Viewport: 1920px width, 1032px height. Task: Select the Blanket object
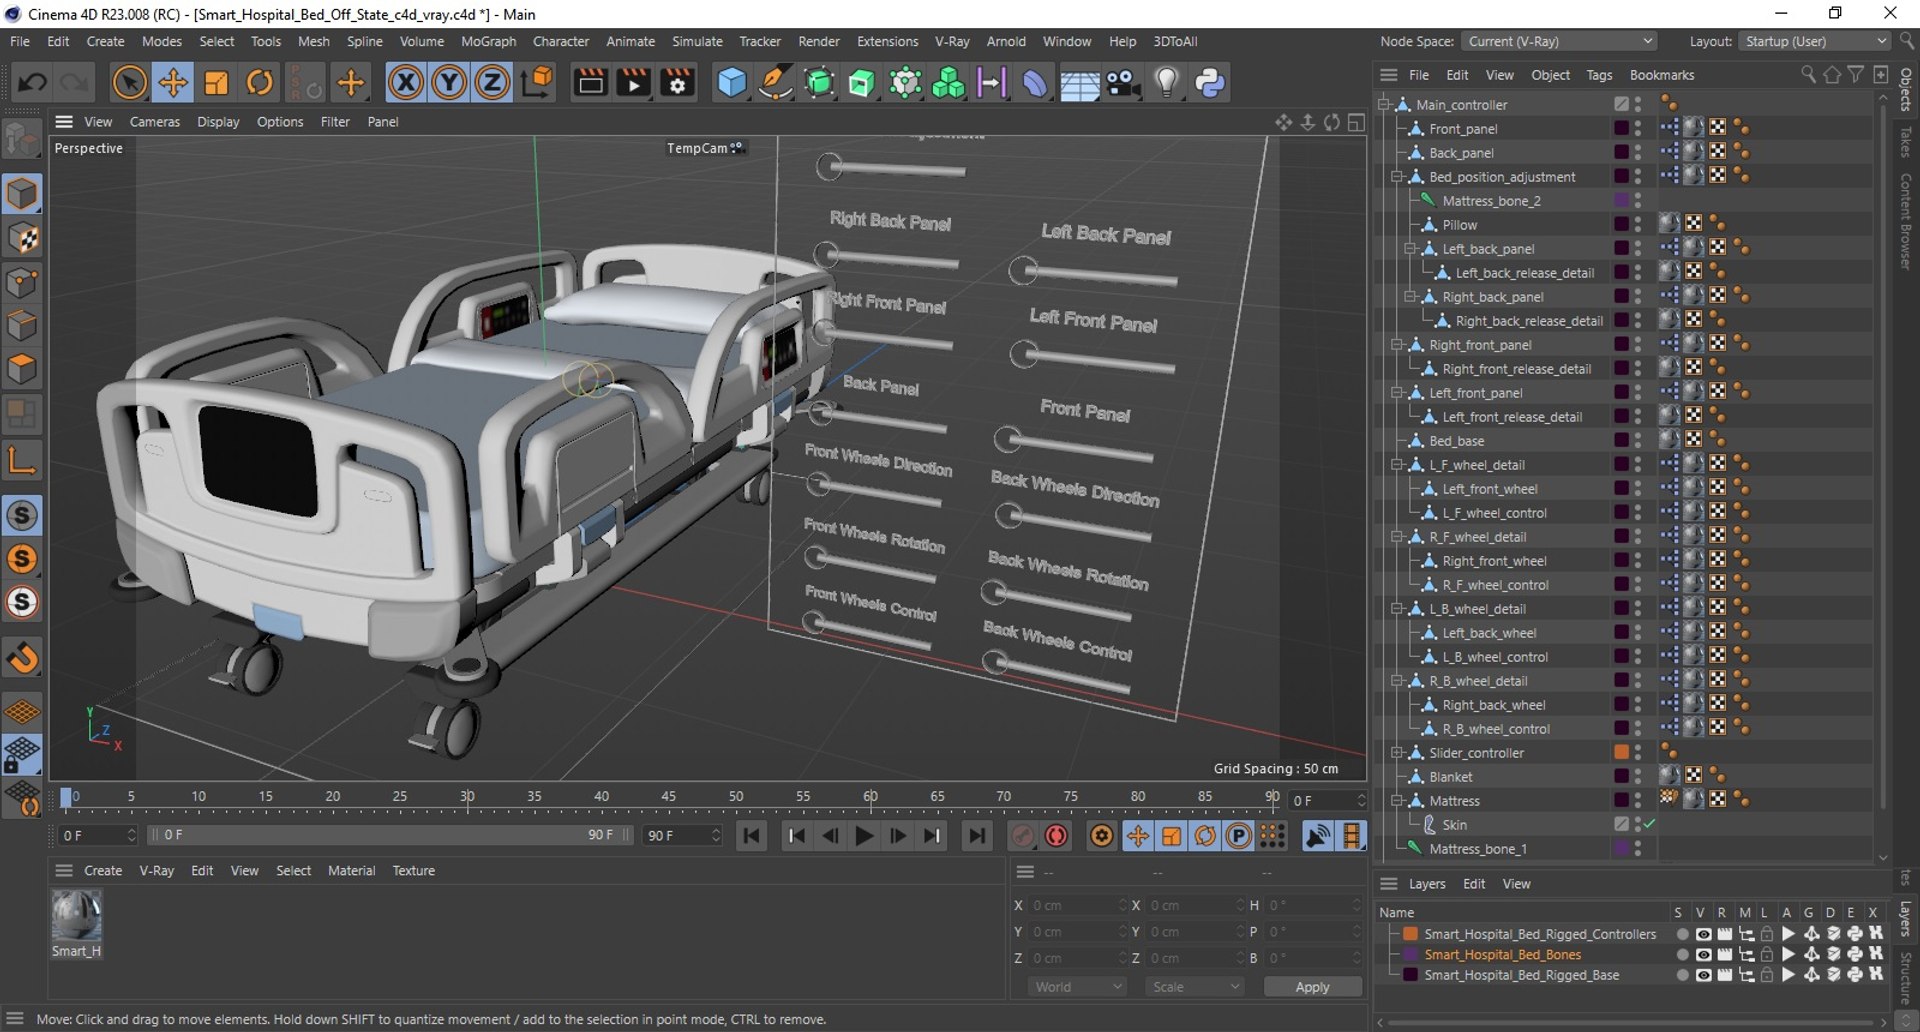coord(1450,777)
